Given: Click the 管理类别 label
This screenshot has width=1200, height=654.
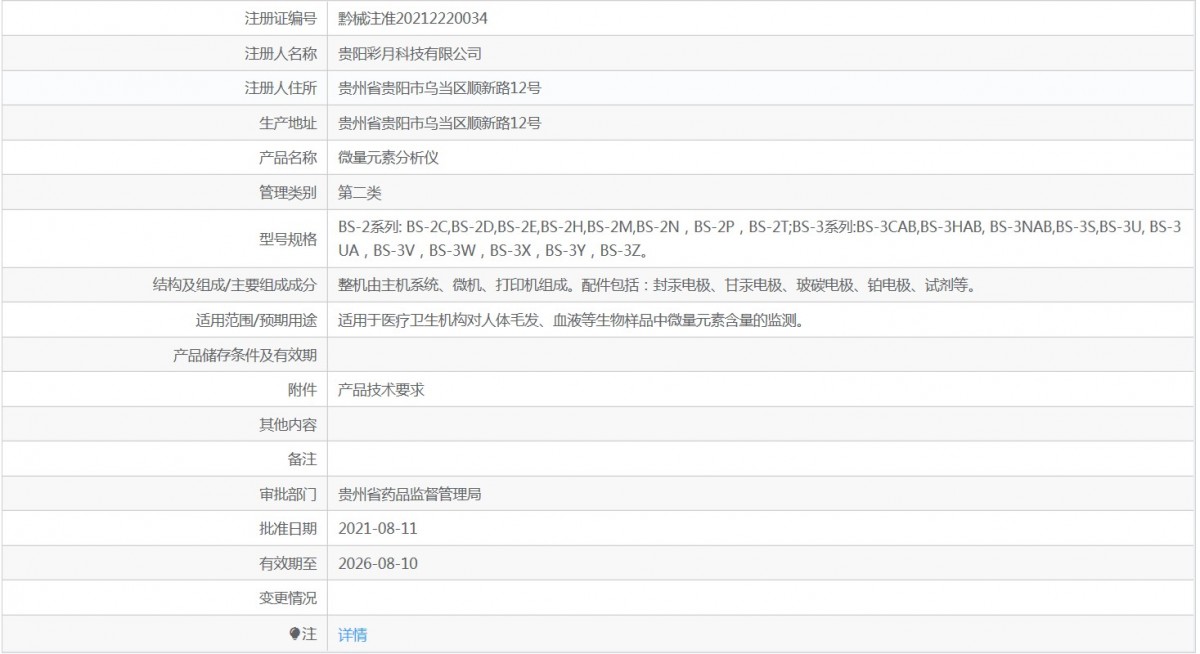Looking at the screenshot, I should point(288,193).
